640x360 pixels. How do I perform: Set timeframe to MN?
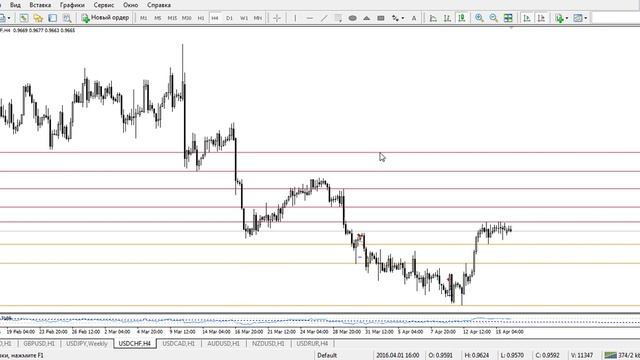258,18
